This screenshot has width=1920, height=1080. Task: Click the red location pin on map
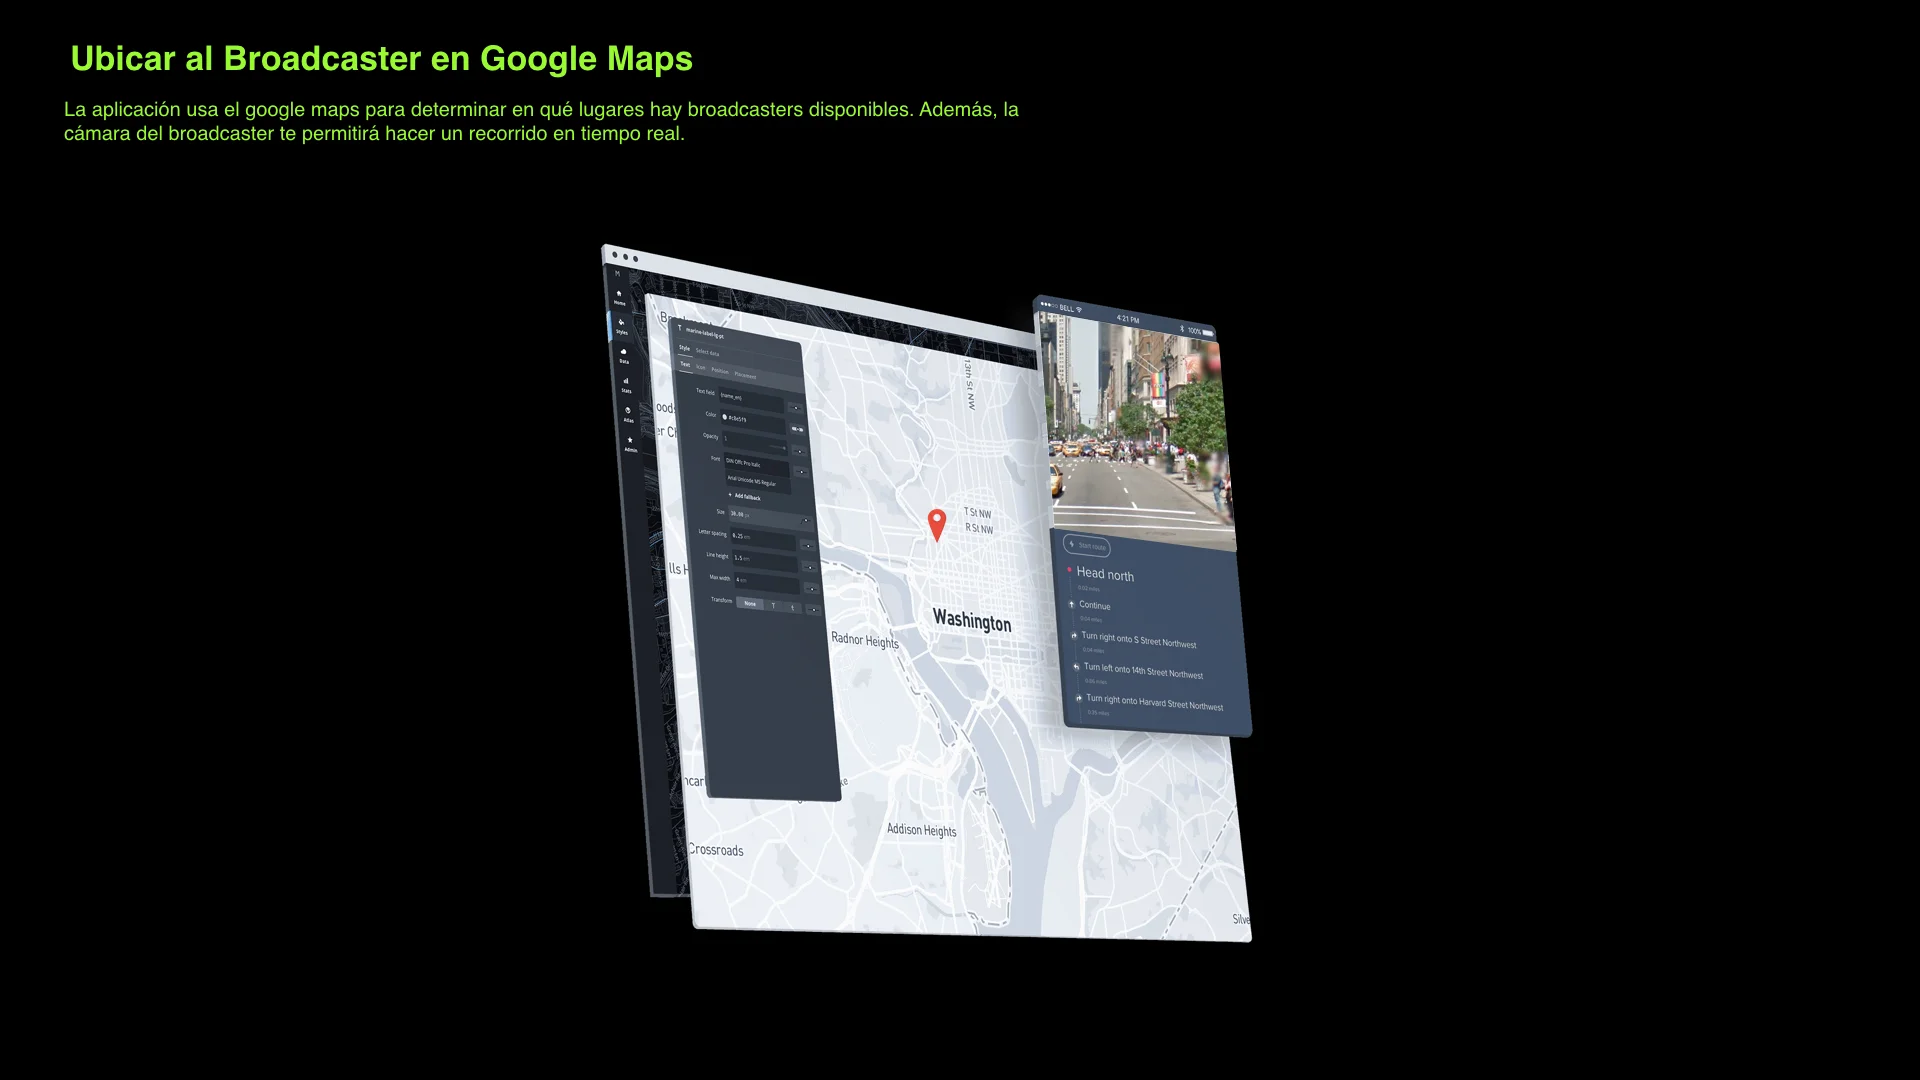click(937, 523)
